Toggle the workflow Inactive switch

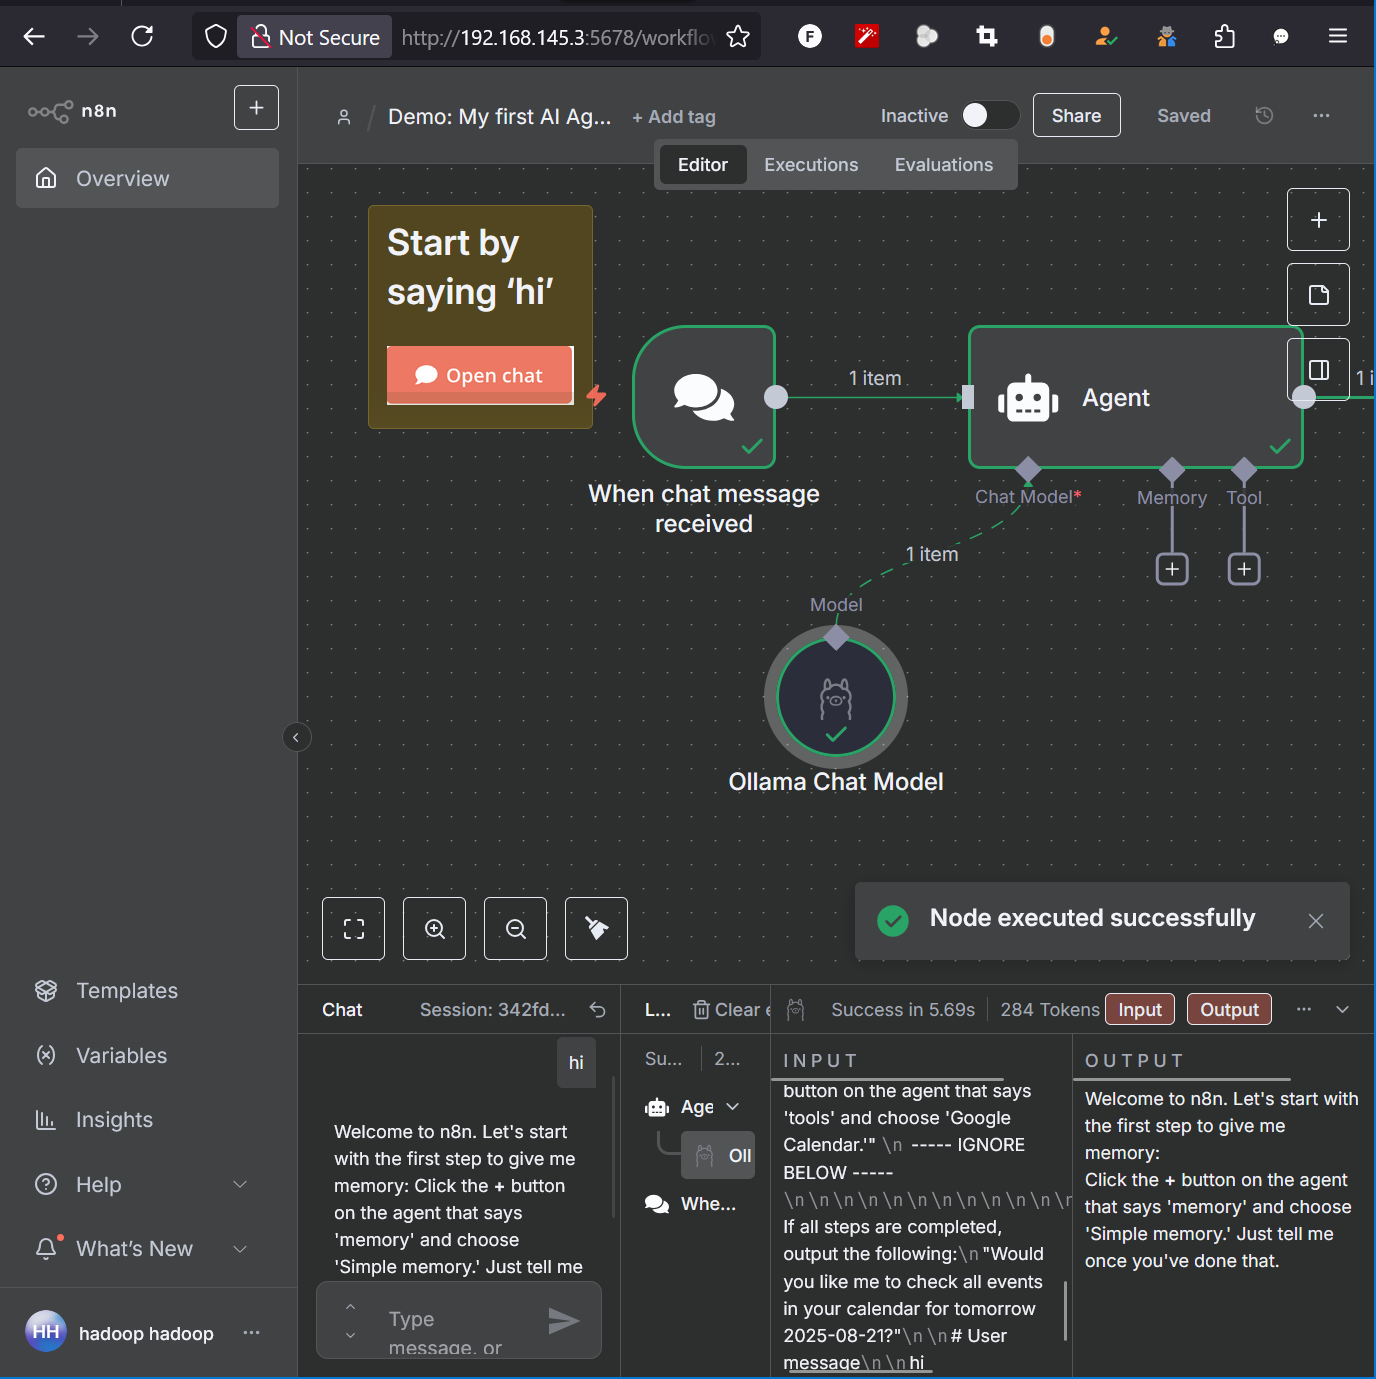[989, 115]
